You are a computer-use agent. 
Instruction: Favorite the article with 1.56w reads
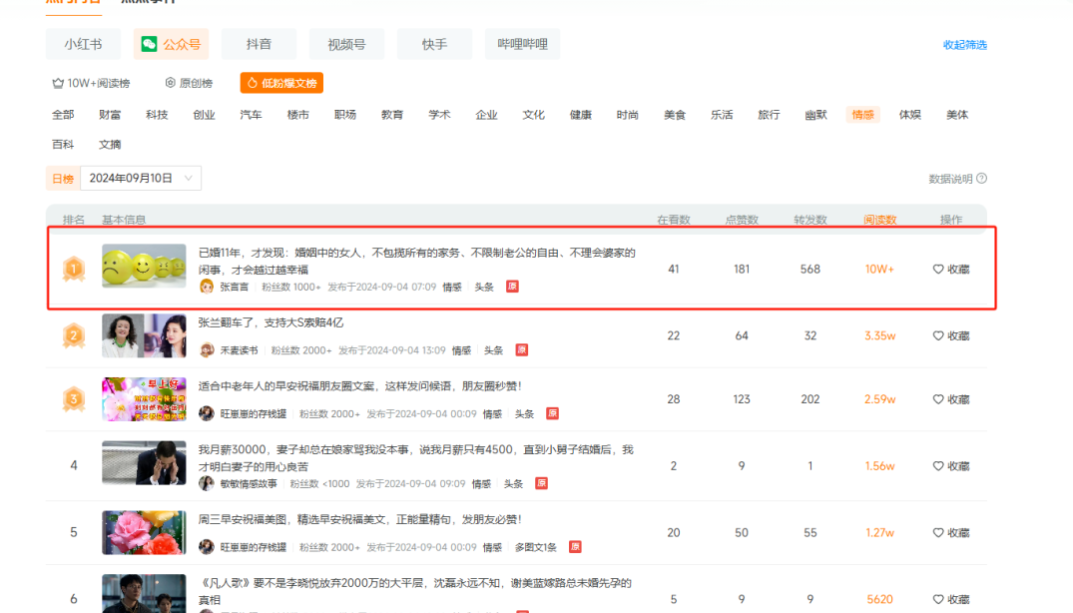pos(951,466)
